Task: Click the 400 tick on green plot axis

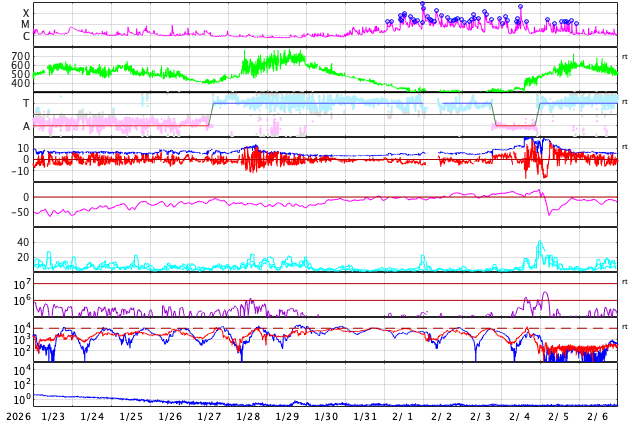Action: click(x=20, y=84)
